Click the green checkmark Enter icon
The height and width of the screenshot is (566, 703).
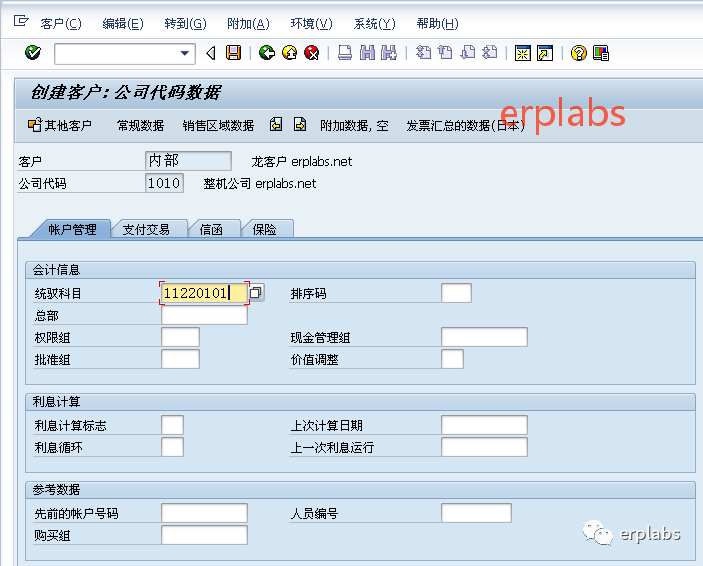33,53
